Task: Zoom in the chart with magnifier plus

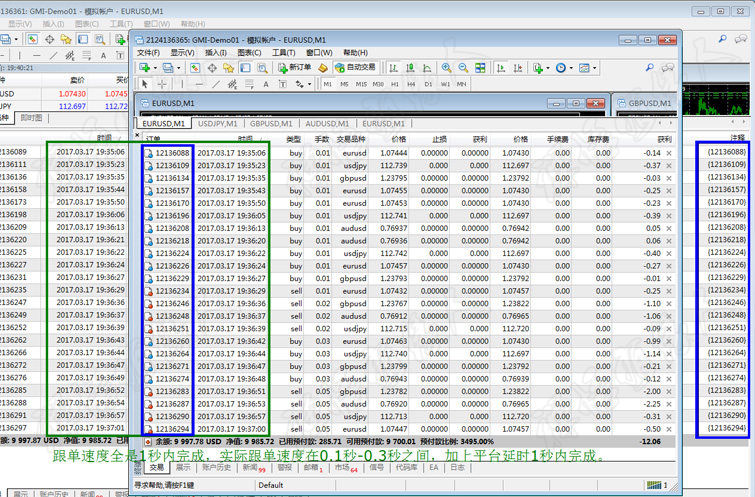Action: (446, 68)
